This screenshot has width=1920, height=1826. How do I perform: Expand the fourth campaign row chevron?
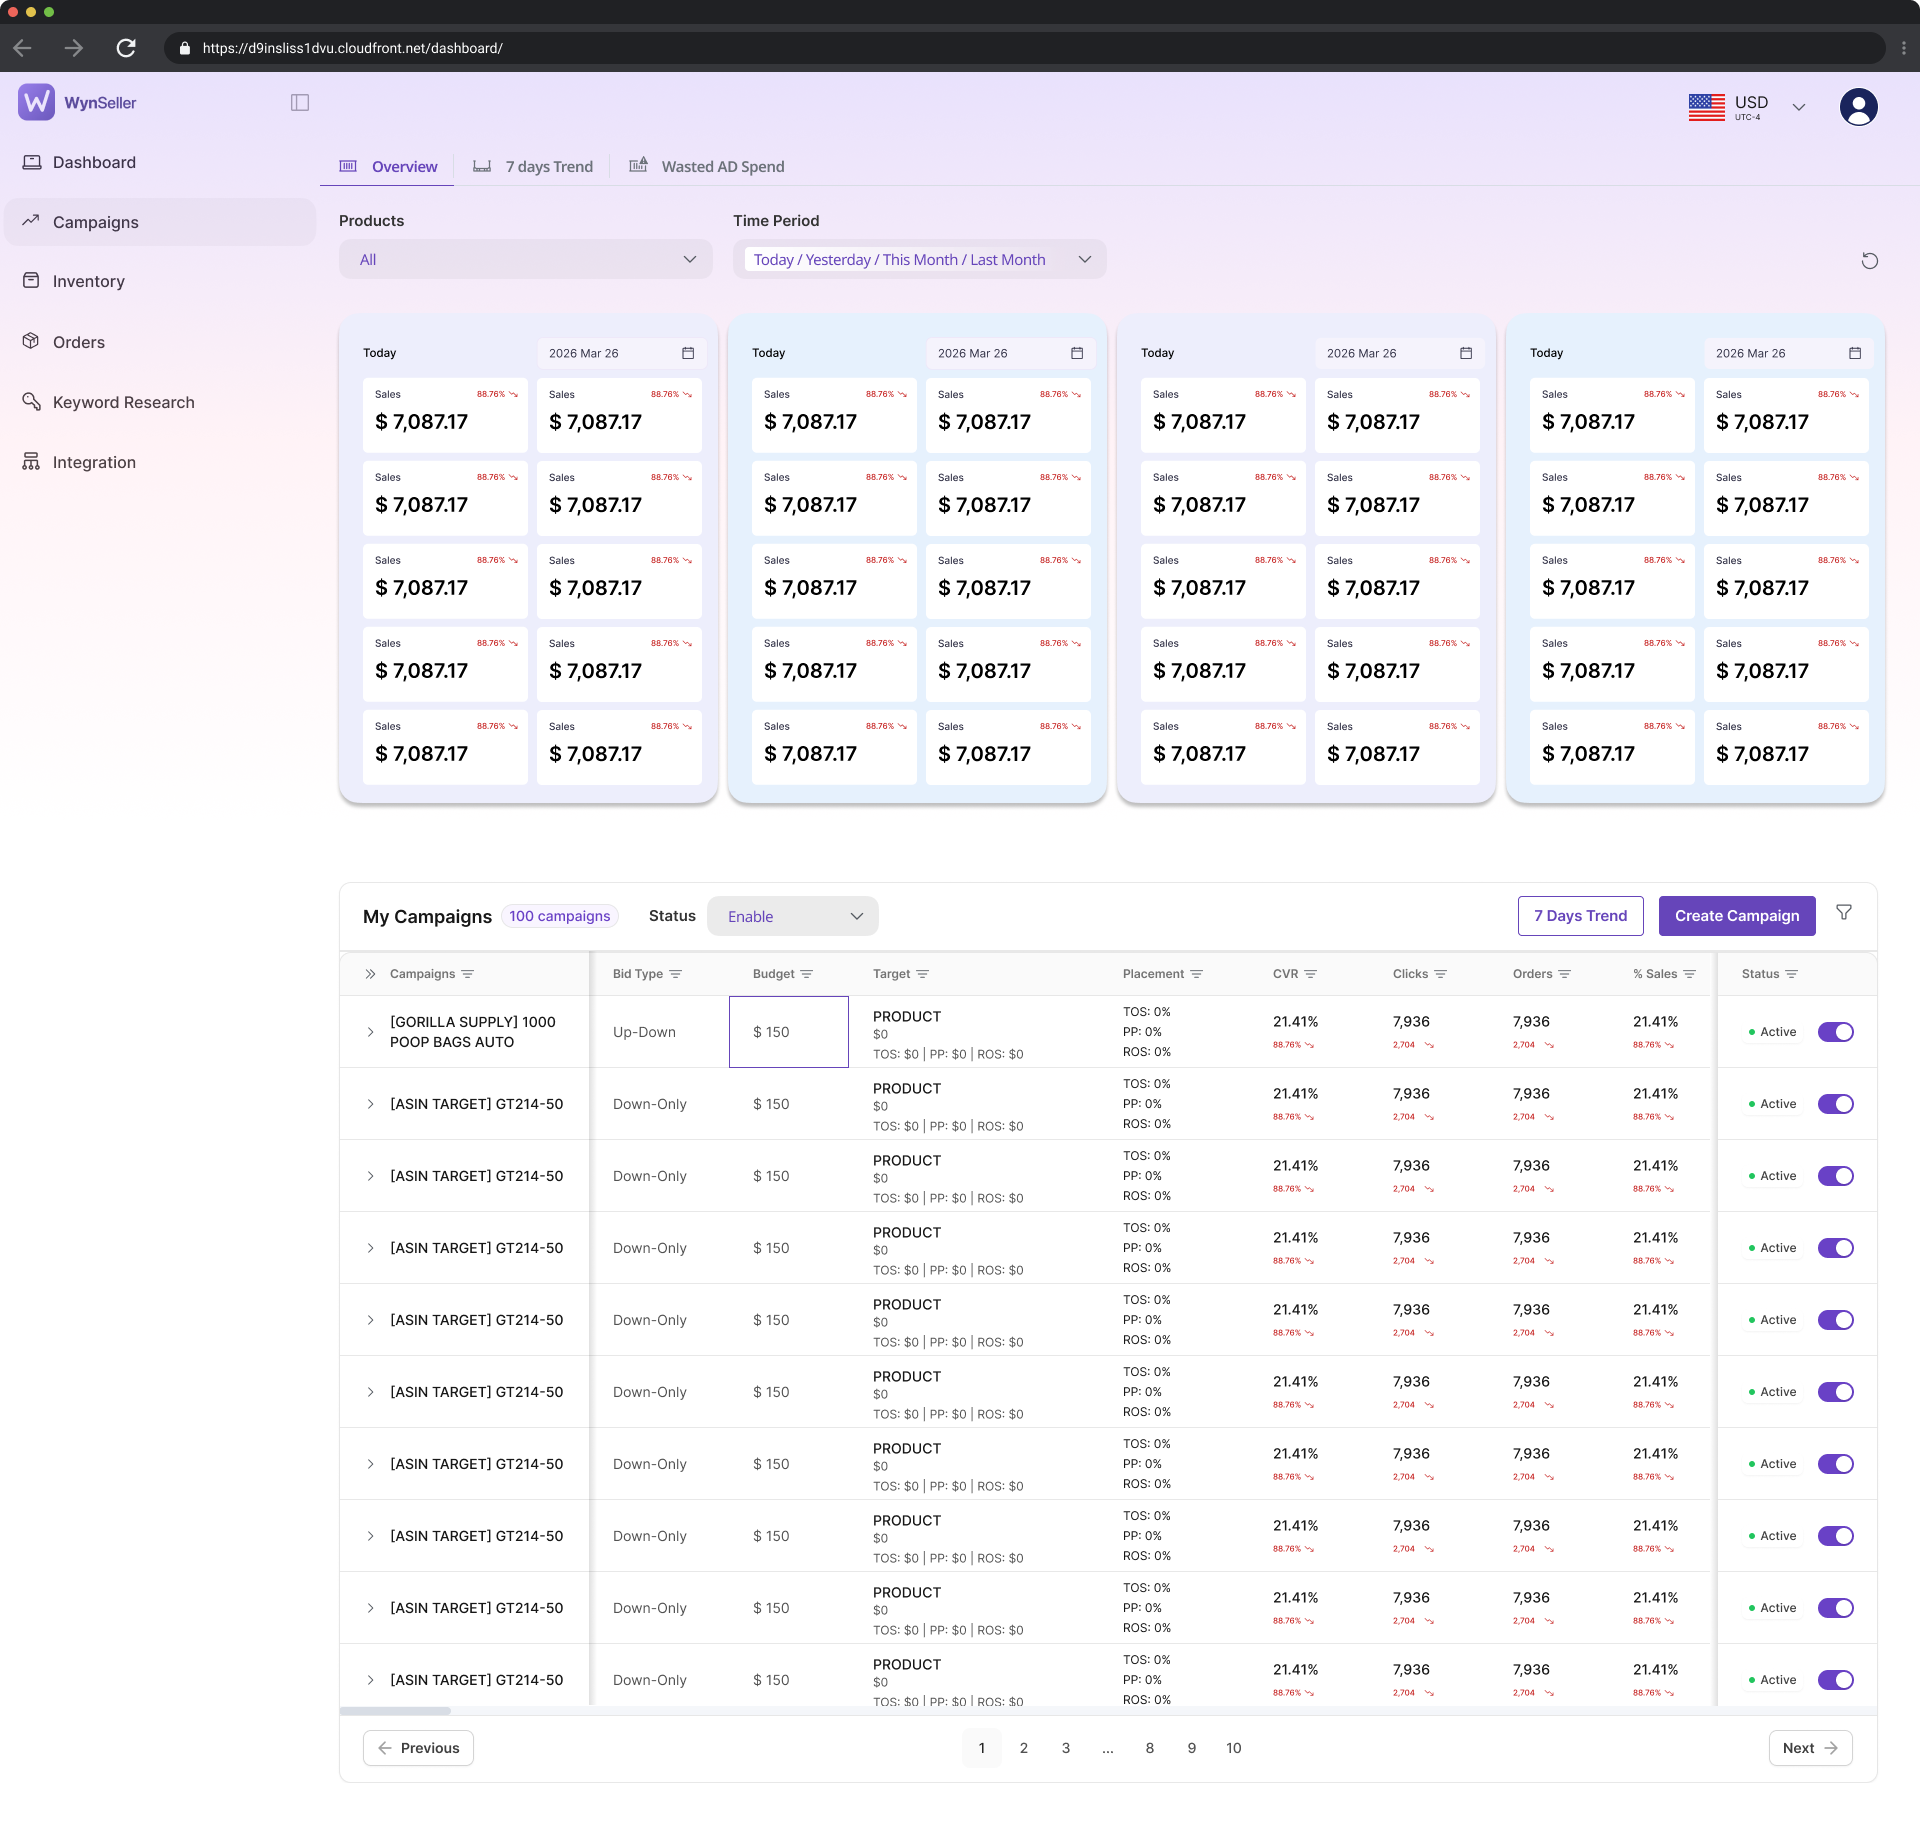[370, 1248]
